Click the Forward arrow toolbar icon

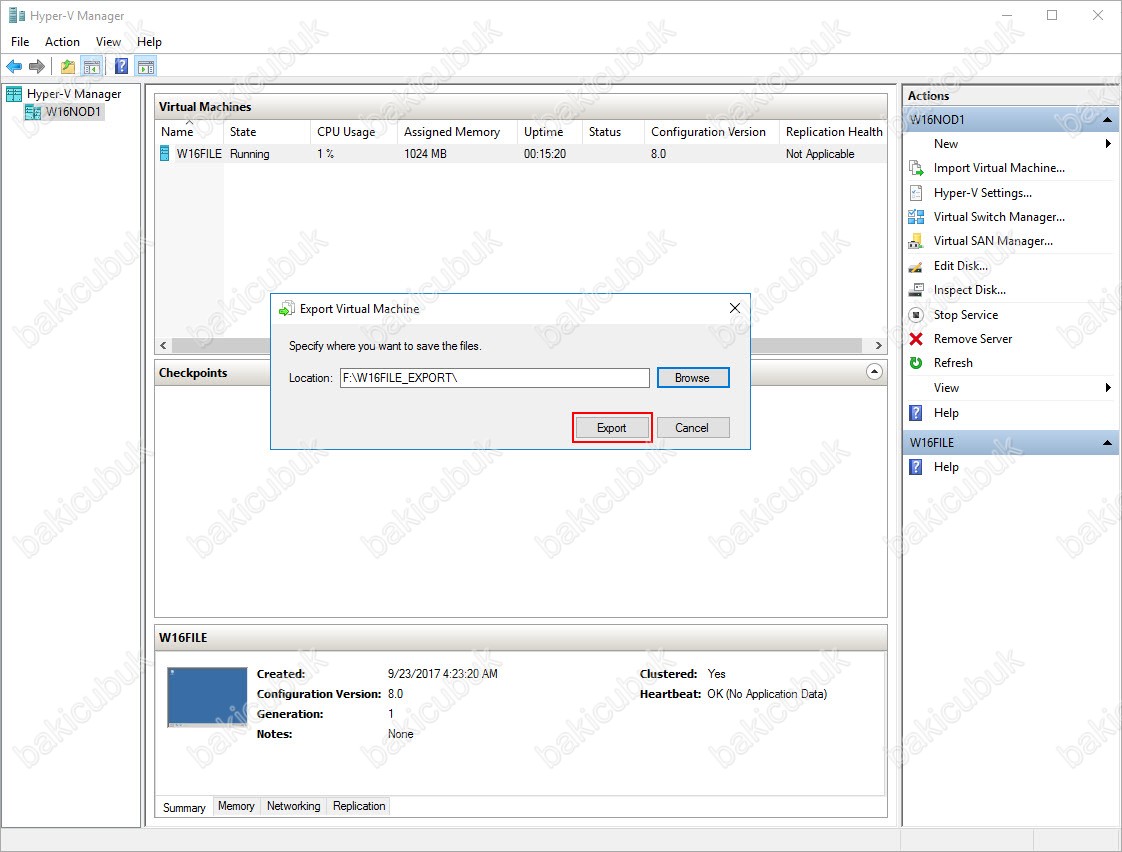[36, 67]
